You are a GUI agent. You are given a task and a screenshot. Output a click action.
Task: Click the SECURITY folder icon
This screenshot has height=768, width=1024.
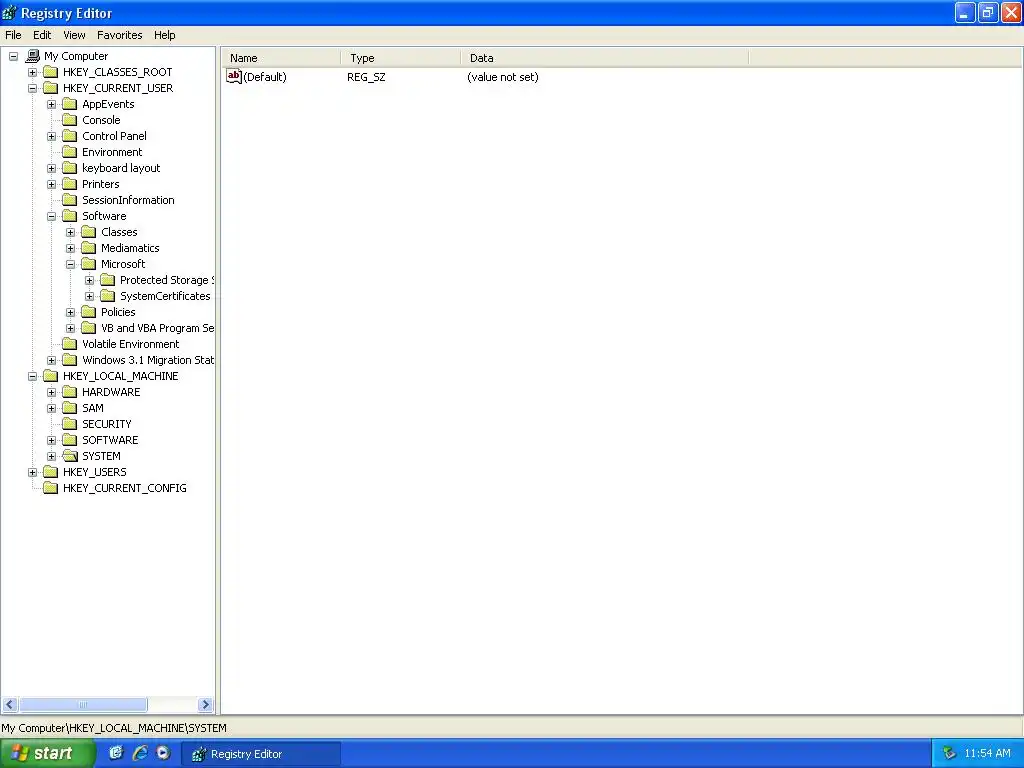[69, 424]
